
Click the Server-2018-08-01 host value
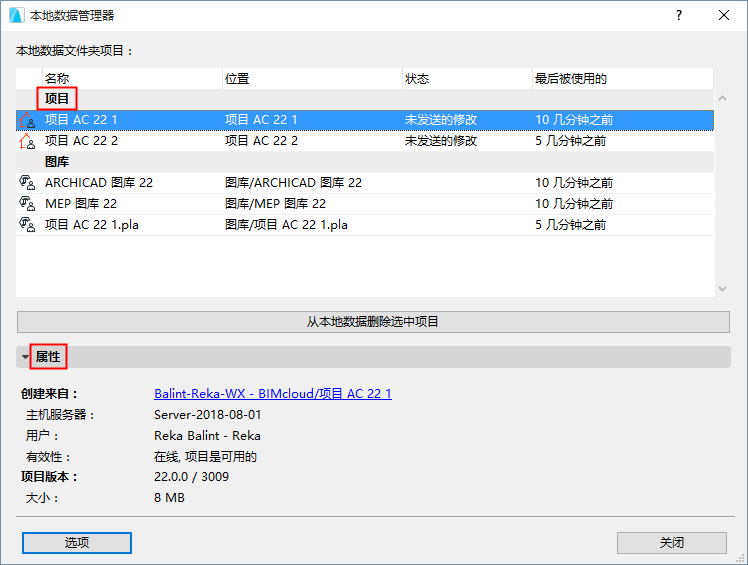pos(208,415)
